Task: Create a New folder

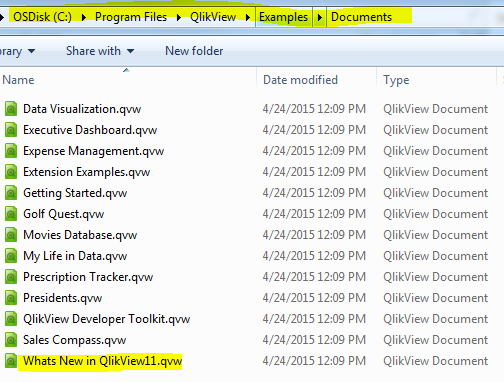Action: point(194,51)
